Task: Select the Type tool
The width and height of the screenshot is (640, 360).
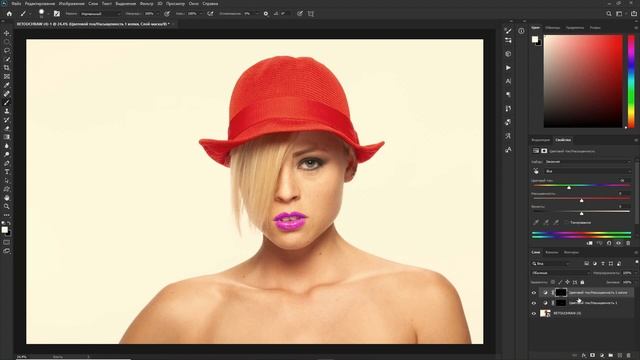Action: (x=7, y=172)
